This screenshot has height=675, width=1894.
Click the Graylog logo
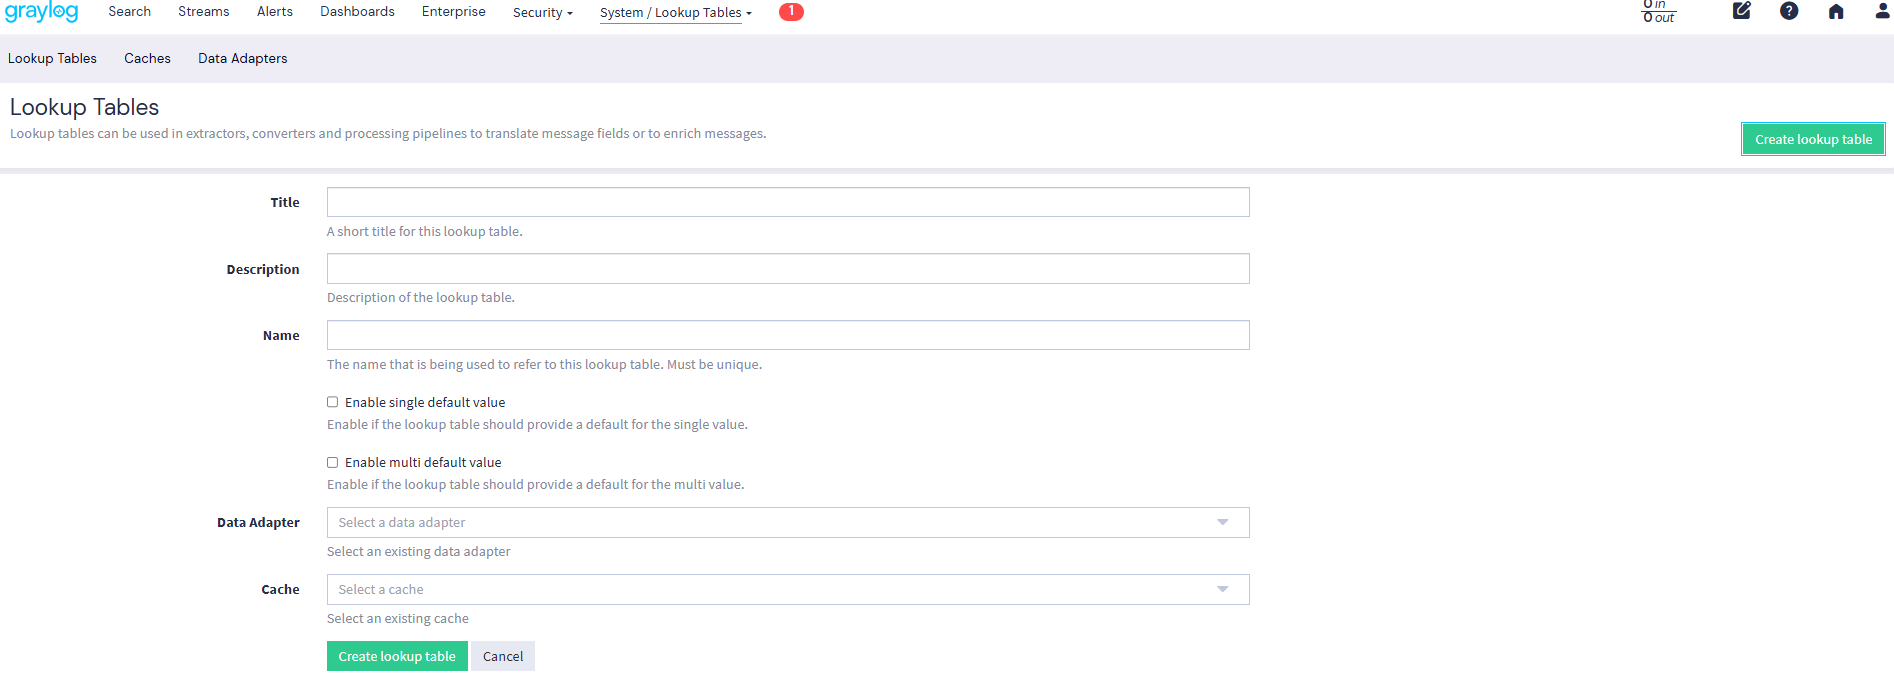(x=41, y=12)
